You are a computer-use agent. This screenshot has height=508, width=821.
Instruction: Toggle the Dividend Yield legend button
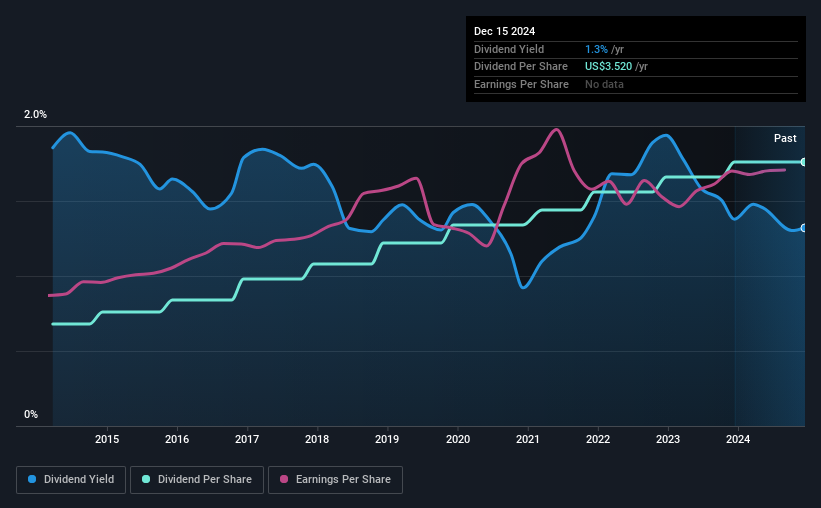pyautogui.click(x=71, y=480)
